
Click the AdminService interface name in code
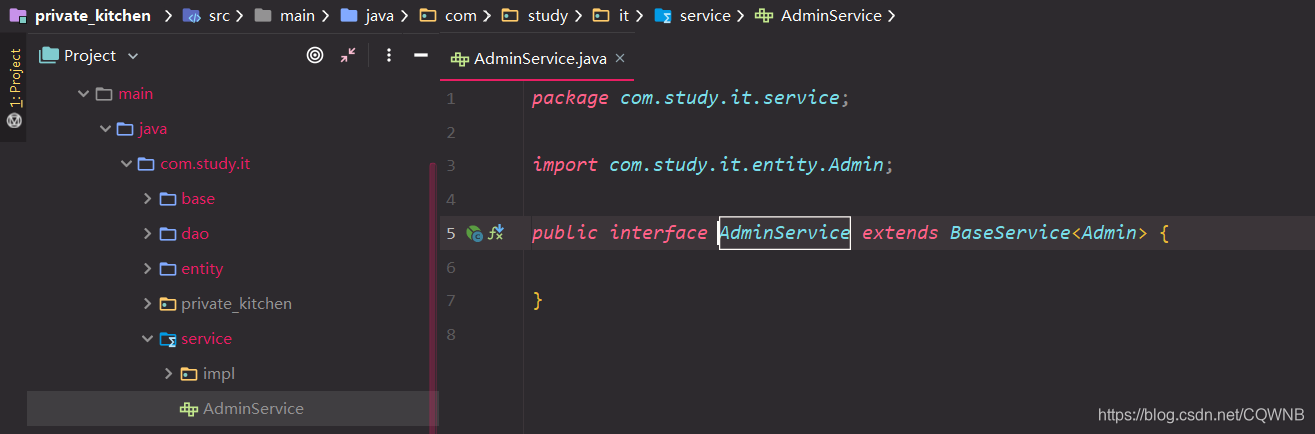click(785, 233)
